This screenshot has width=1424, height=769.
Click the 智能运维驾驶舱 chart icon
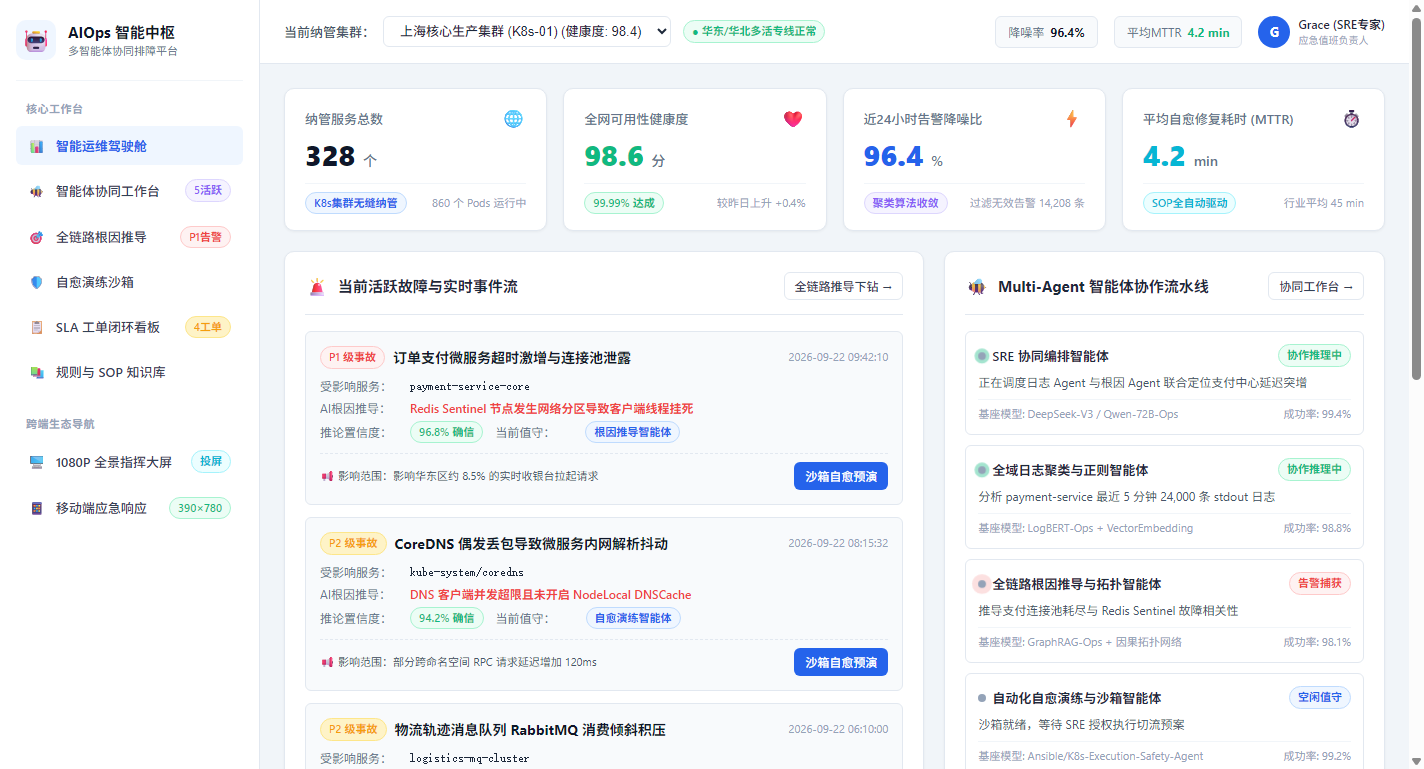pos(37,146)
